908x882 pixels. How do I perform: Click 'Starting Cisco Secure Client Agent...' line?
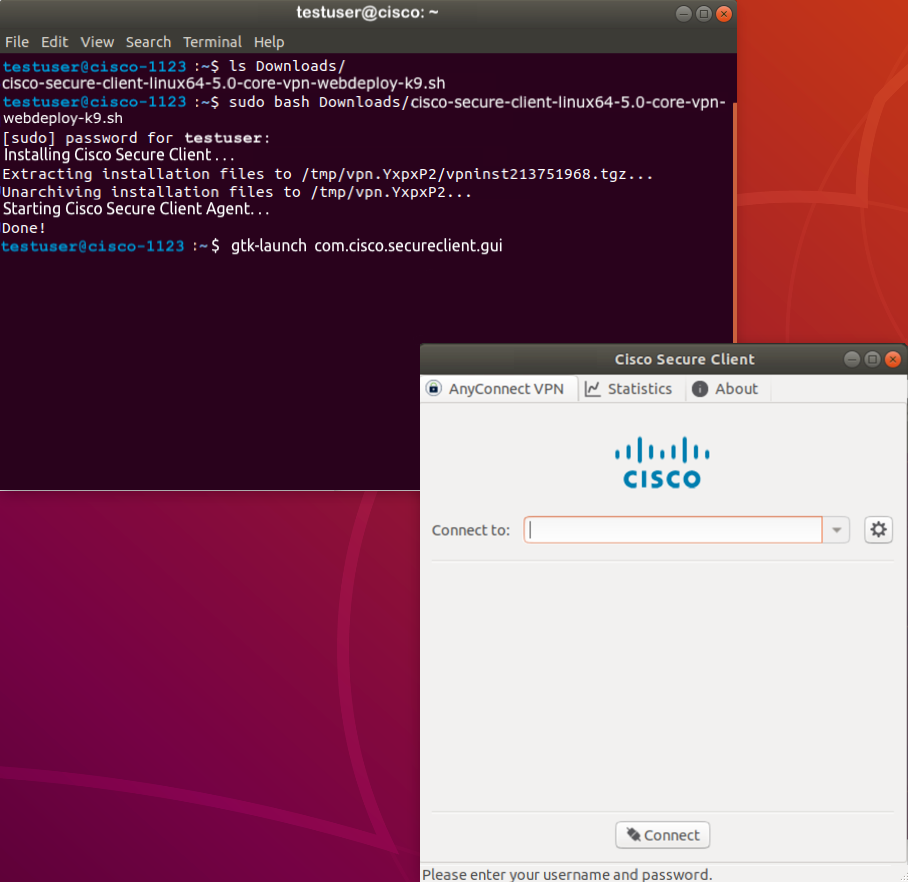pos(136,208)
